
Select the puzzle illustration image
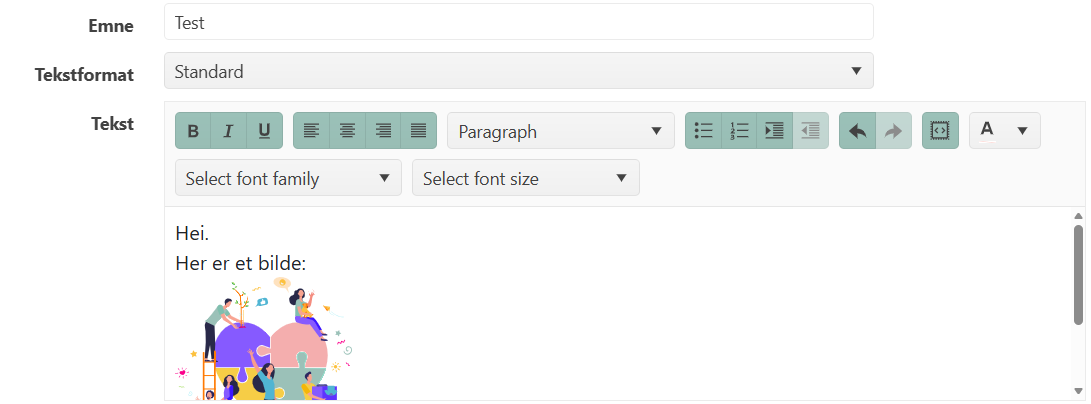click(264, 340)
